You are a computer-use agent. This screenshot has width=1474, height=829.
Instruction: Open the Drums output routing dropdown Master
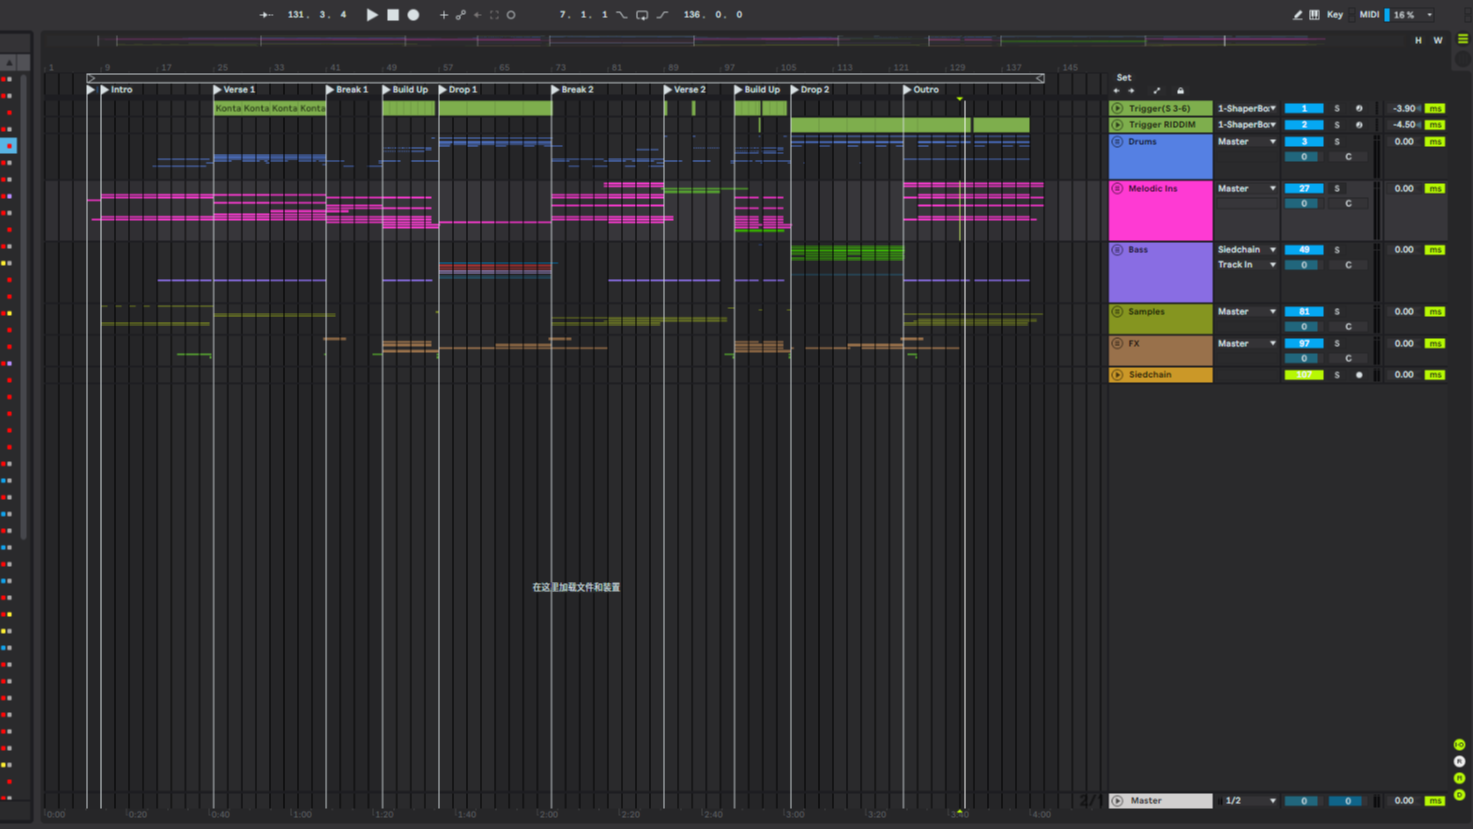tap(1246, 142)
